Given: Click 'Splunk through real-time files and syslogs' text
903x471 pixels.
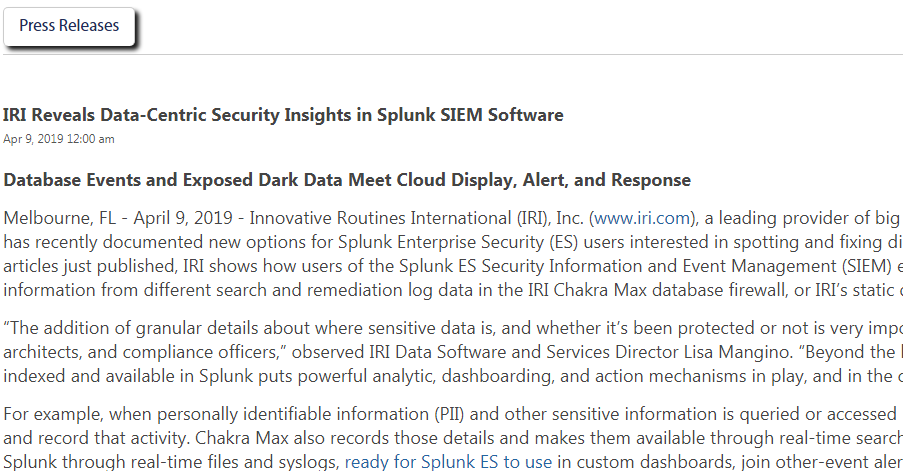Looking at the screenshot, I should click(171, 462).
